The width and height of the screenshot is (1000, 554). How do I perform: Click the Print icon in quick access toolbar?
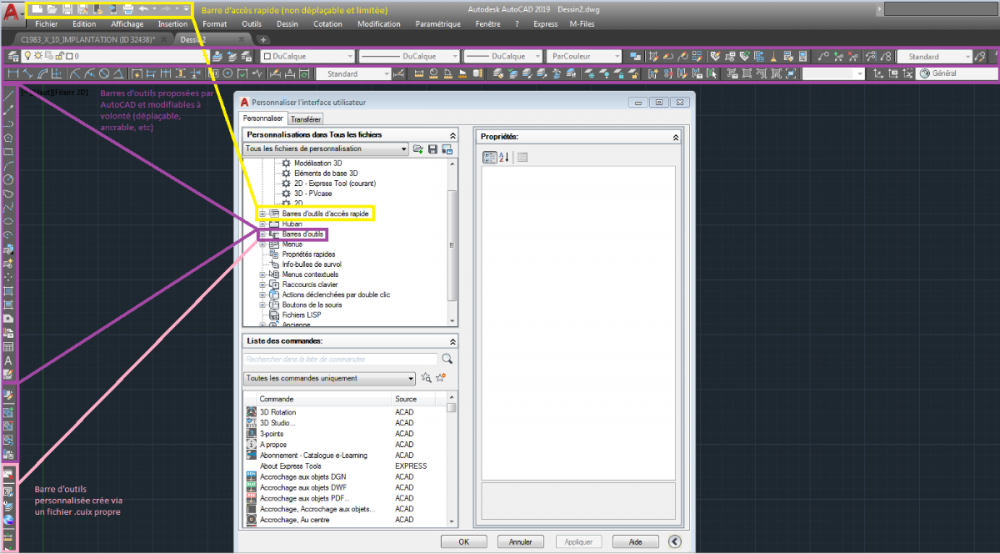128,10
